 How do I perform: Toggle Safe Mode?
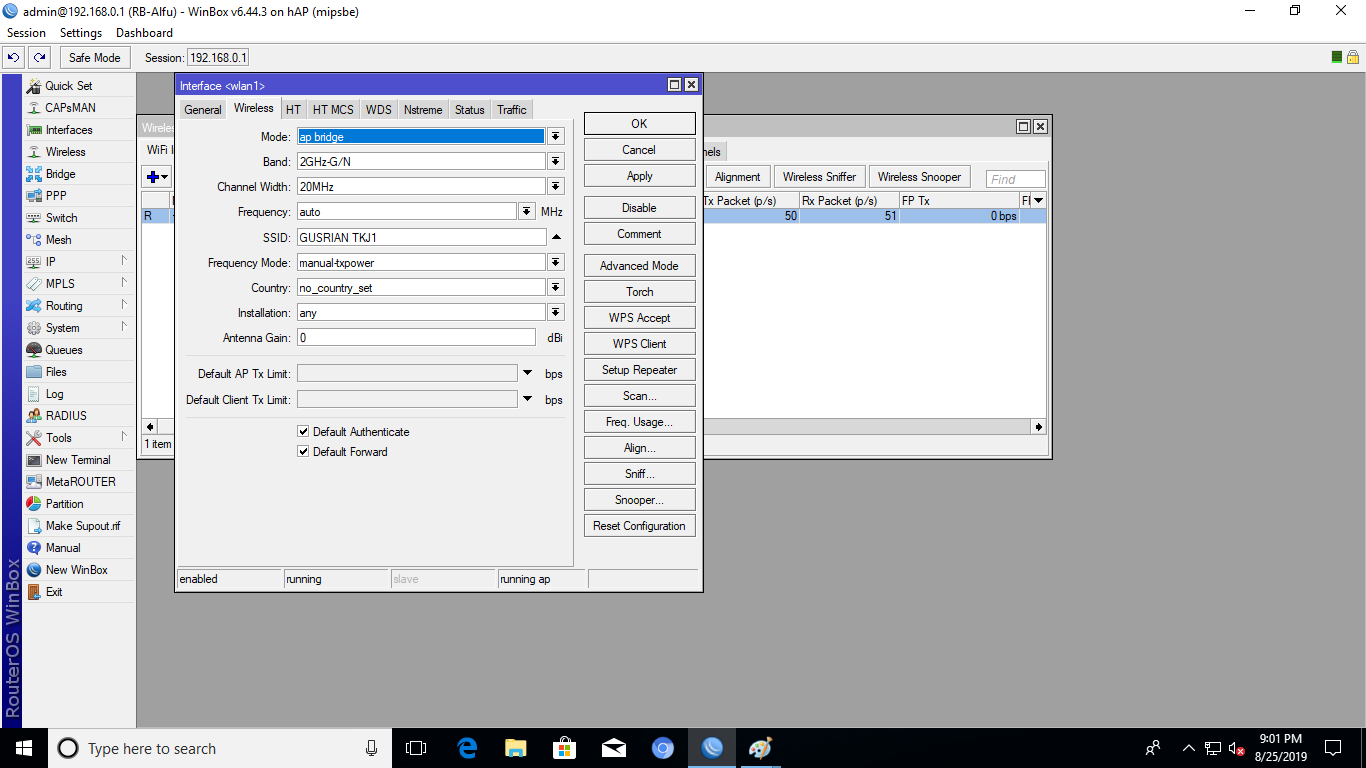95,58
